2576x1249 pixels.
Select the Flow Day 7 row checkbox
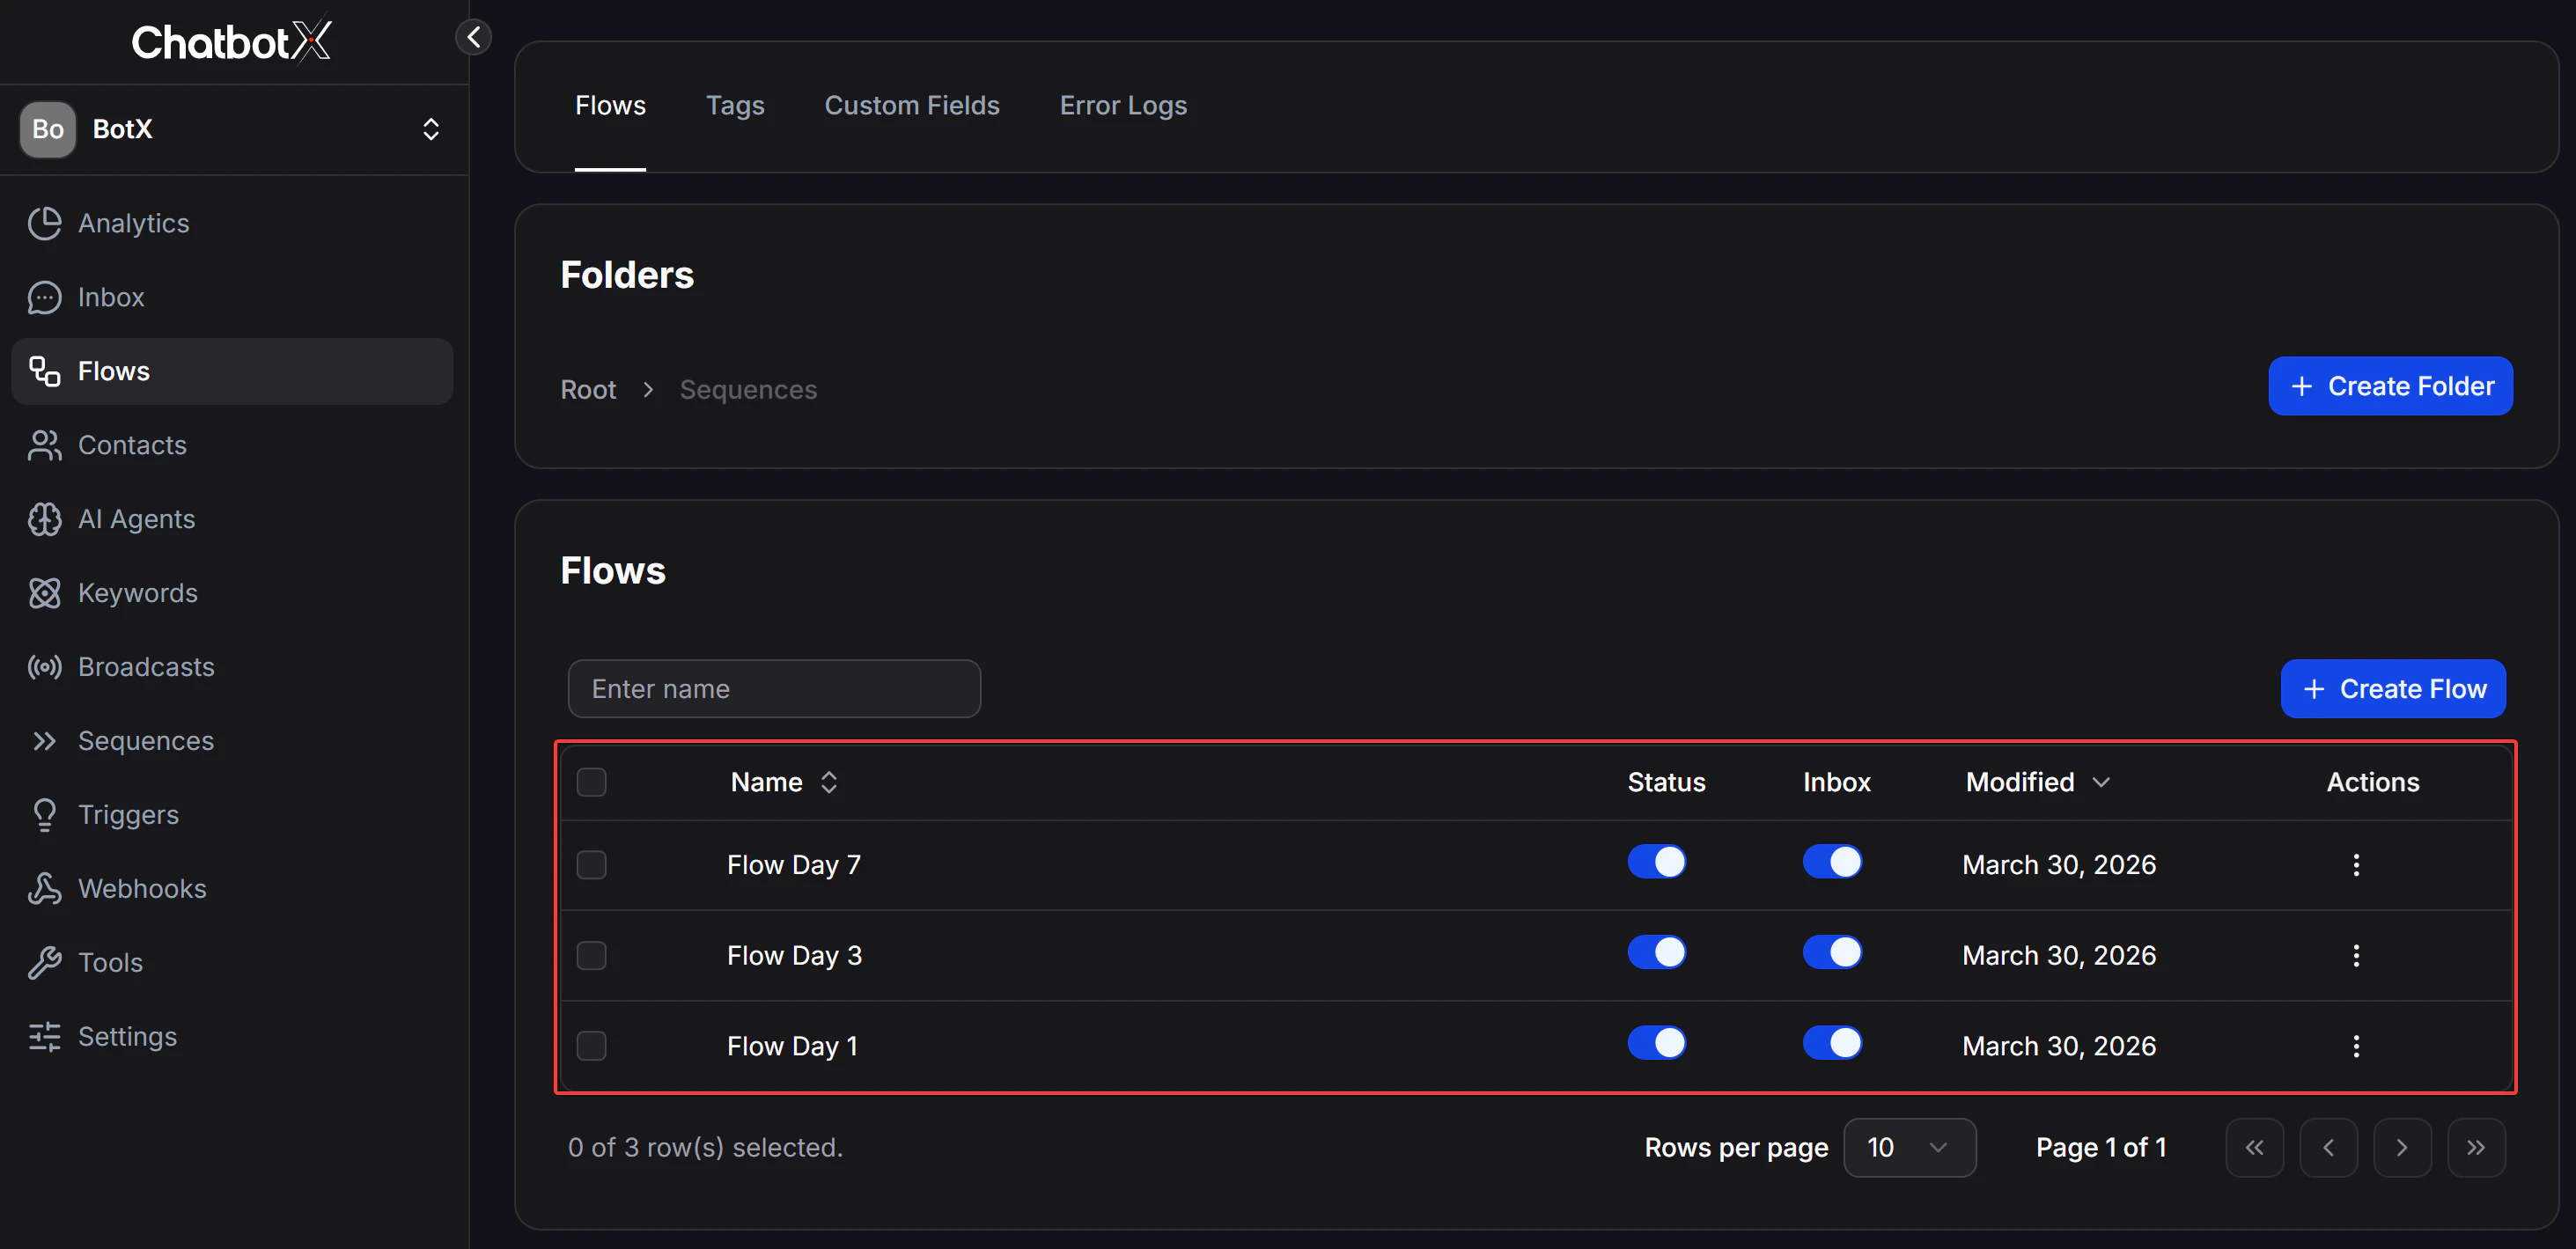coord(591,865)
